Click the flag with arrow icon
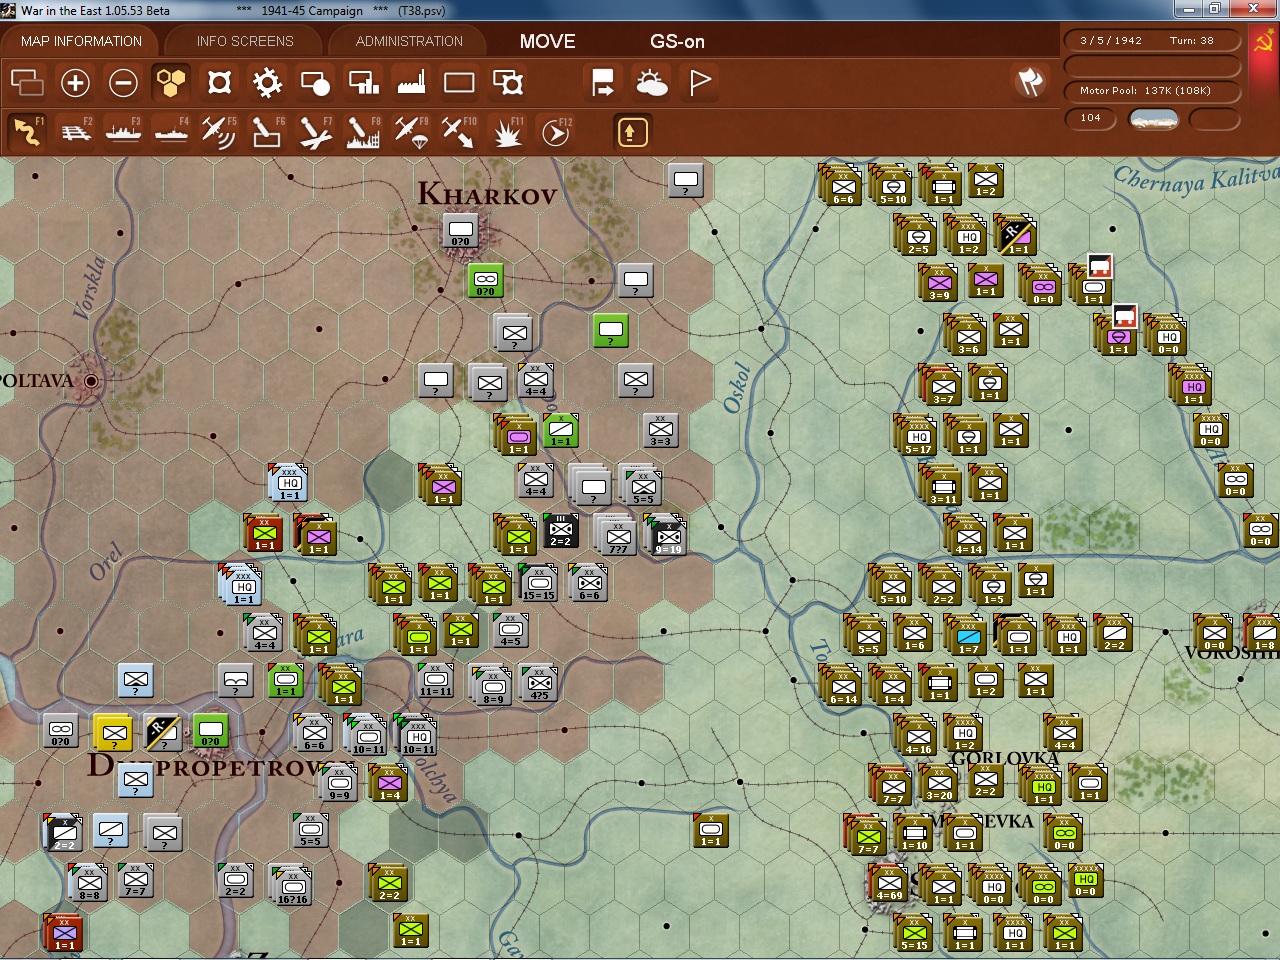 point(603,82)
